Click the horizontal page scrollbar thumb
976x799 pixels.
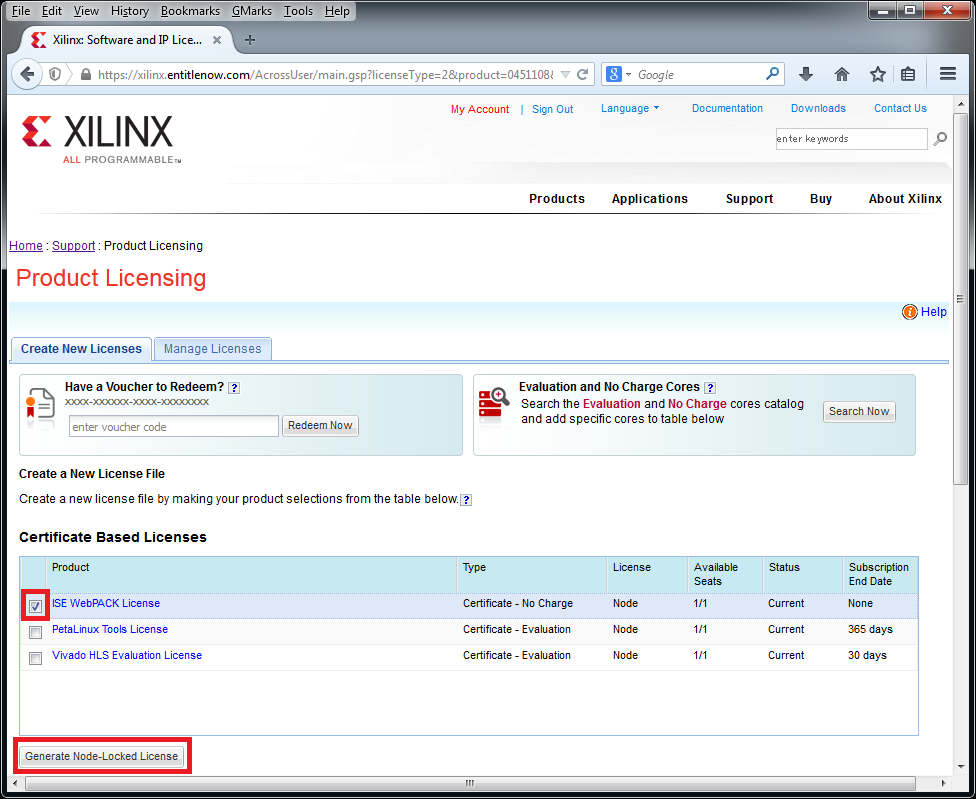469,783
